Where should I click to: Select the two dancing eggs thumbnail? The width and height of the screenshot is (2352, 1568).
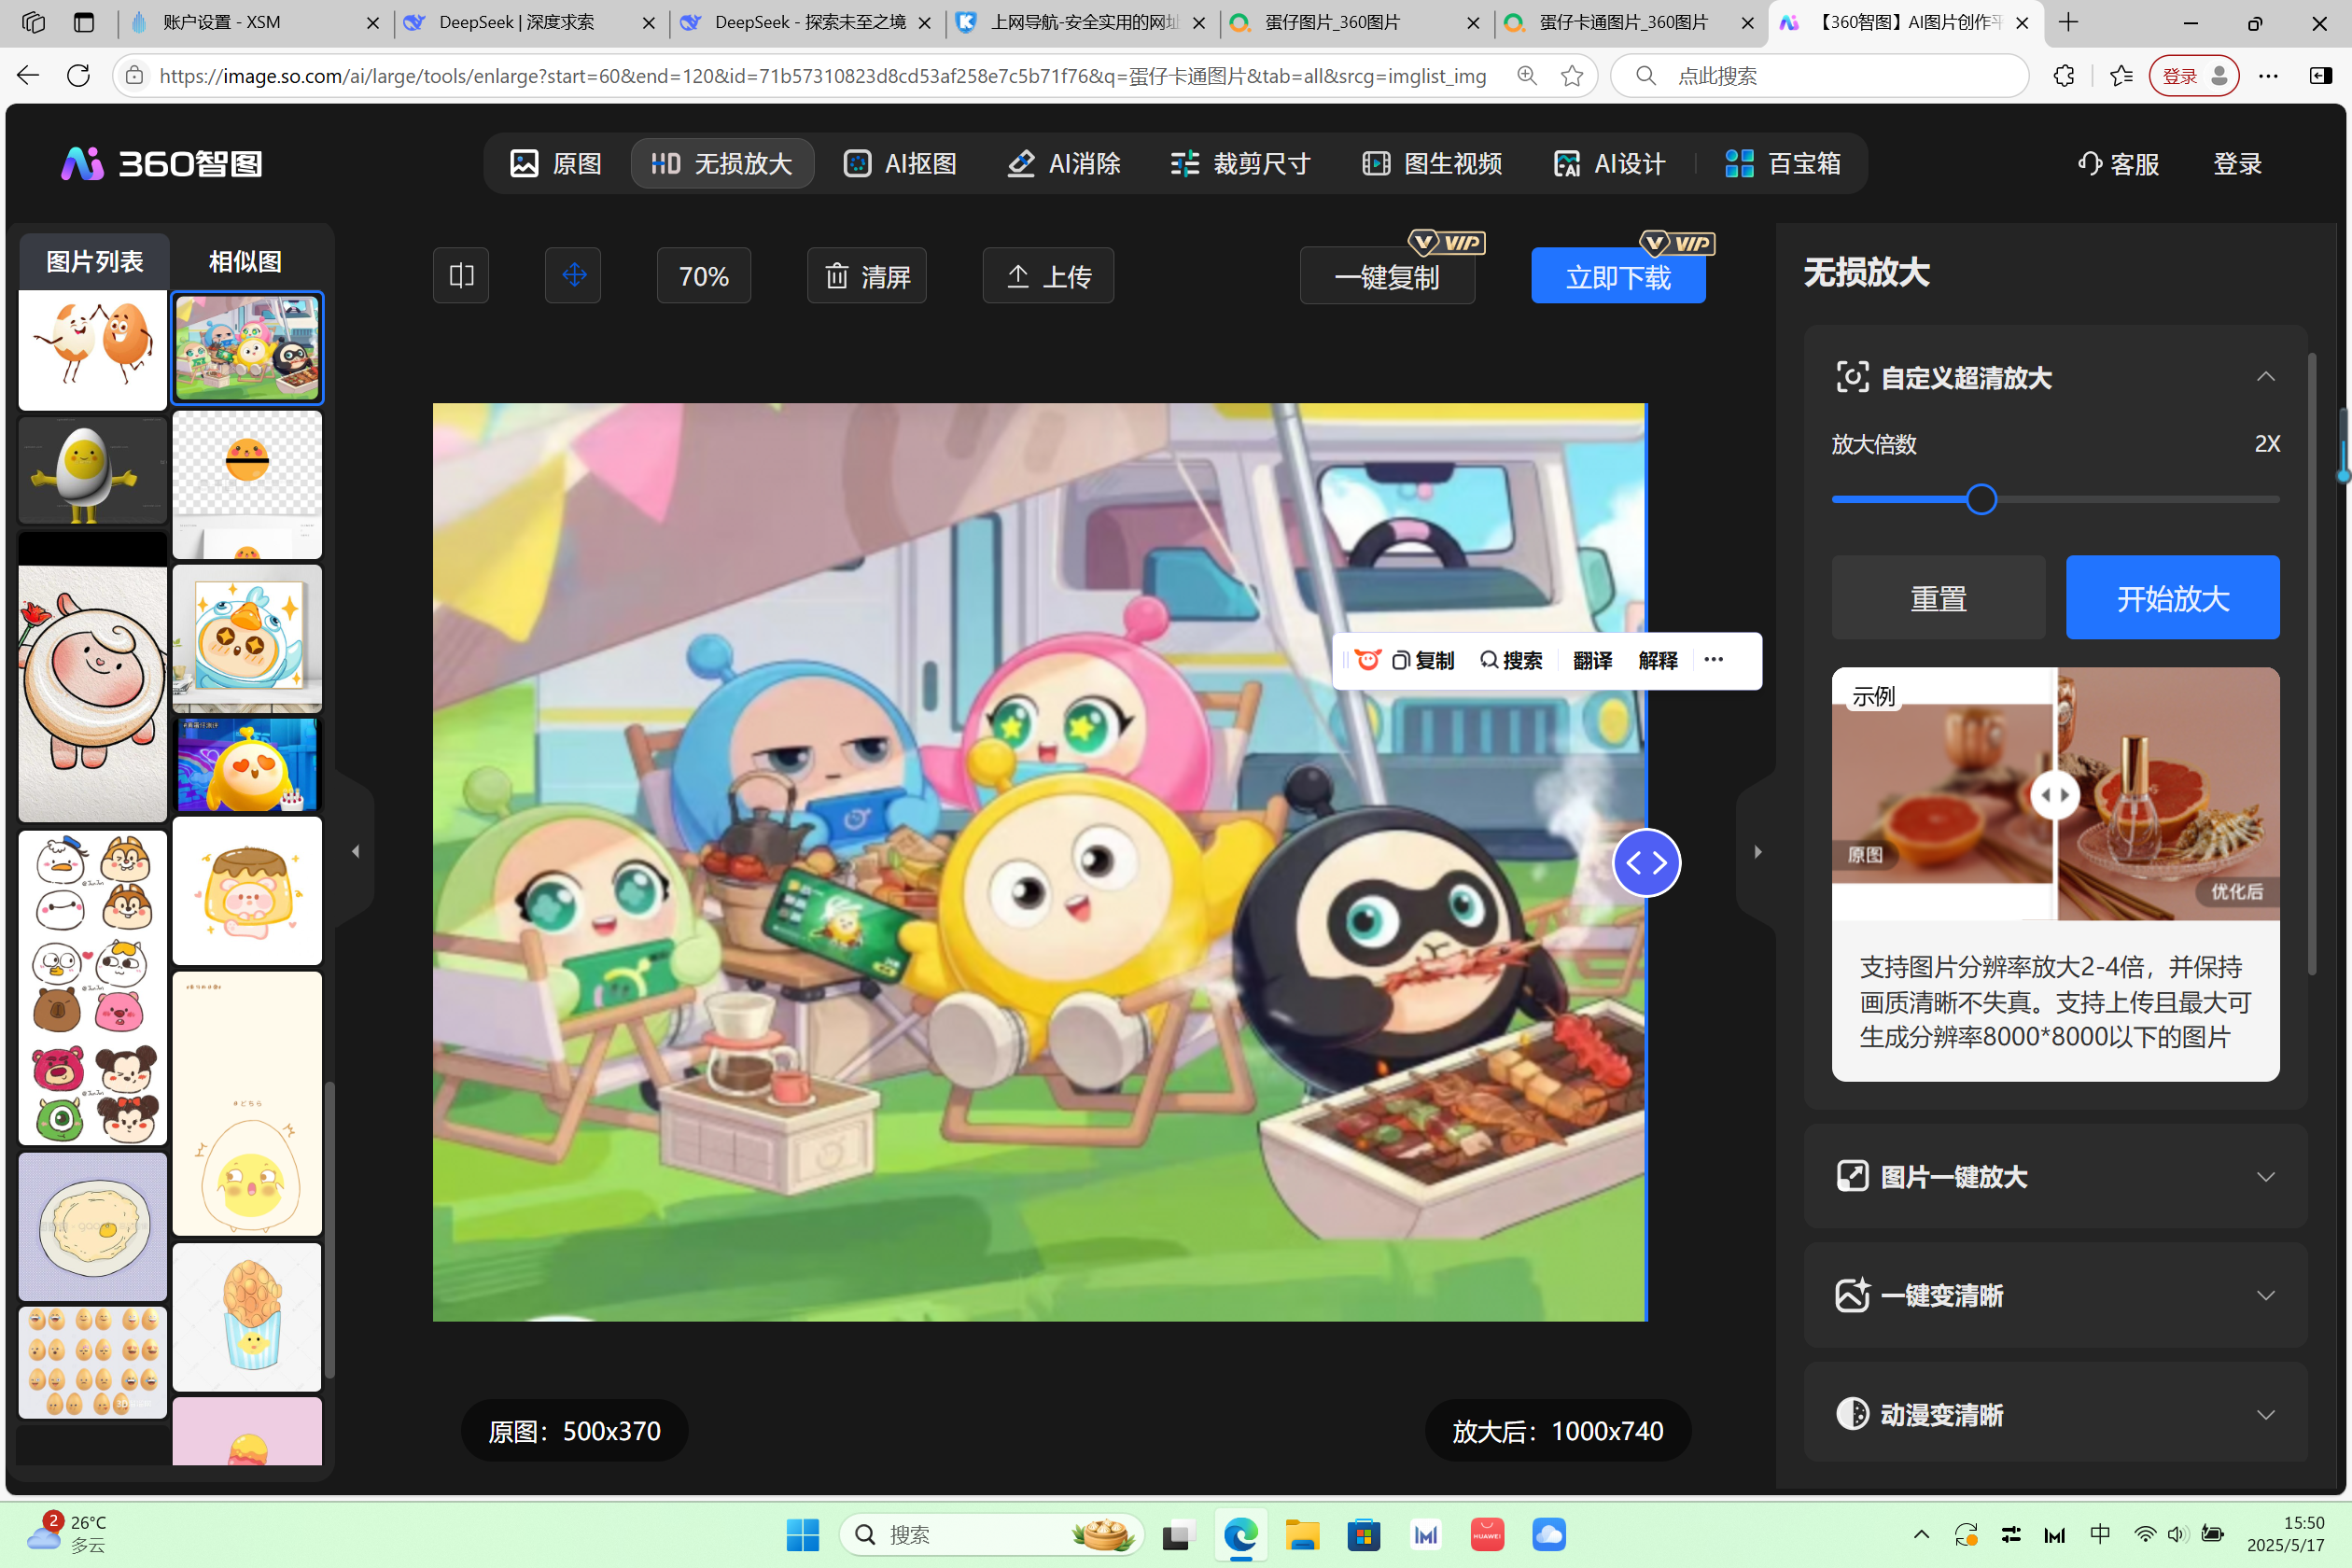click(93, 350)
